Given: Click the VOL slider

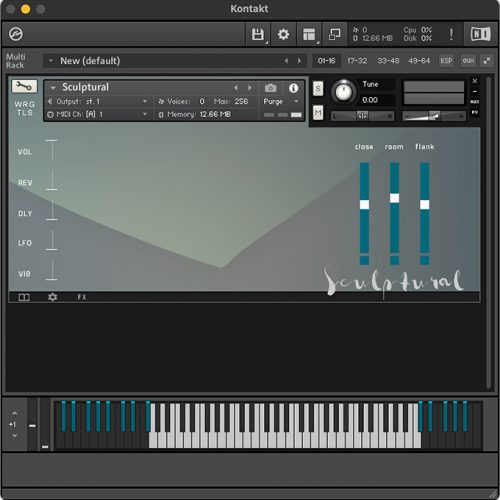Looking at the screenshot, I should pos(52,150).
